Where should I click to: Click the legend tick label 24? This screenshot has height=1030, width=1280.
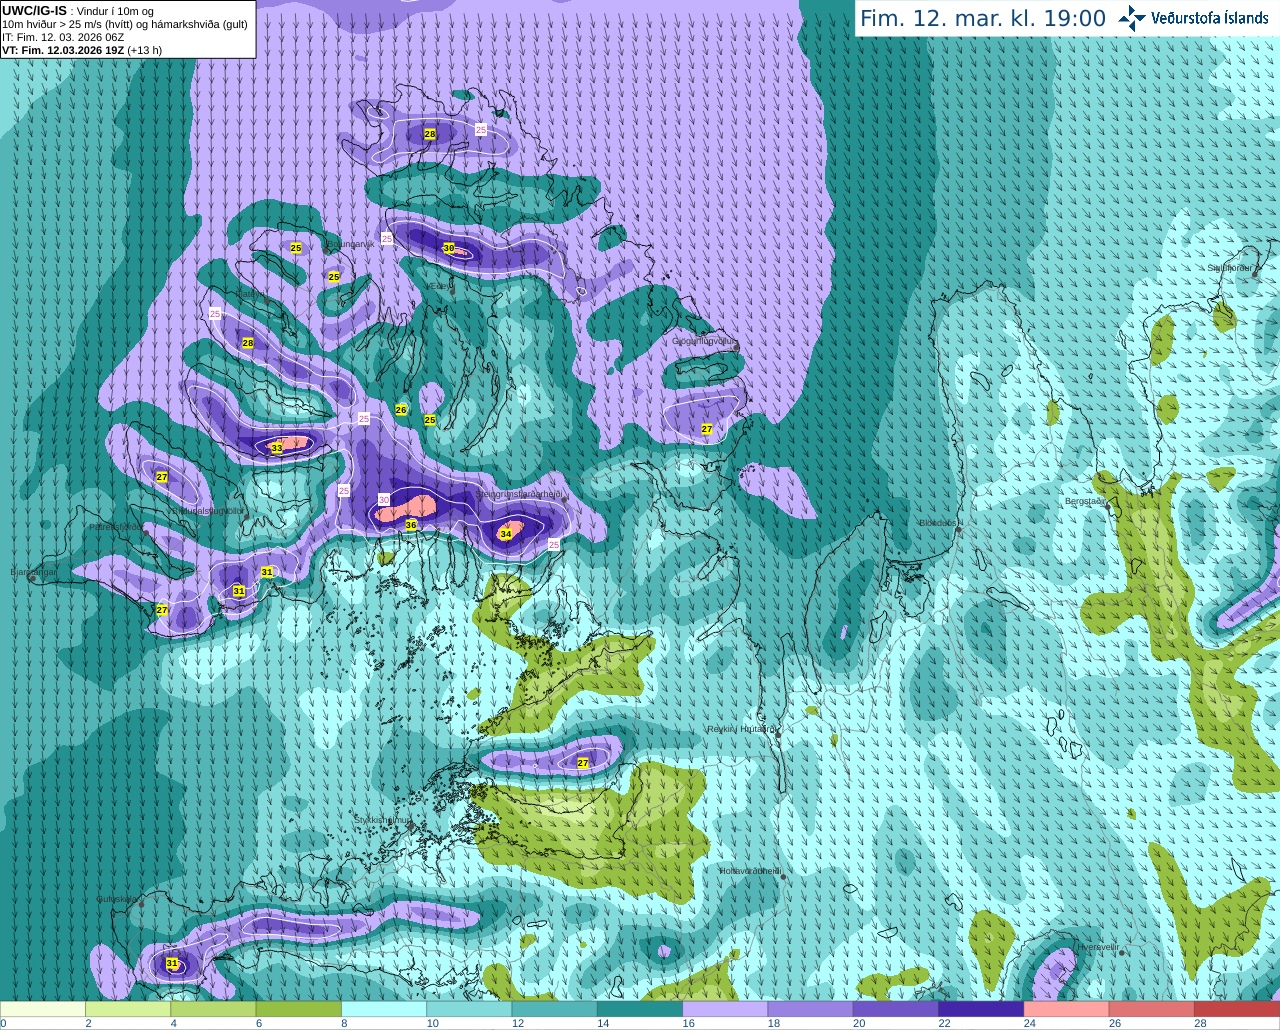(x=1030, y=1023)
